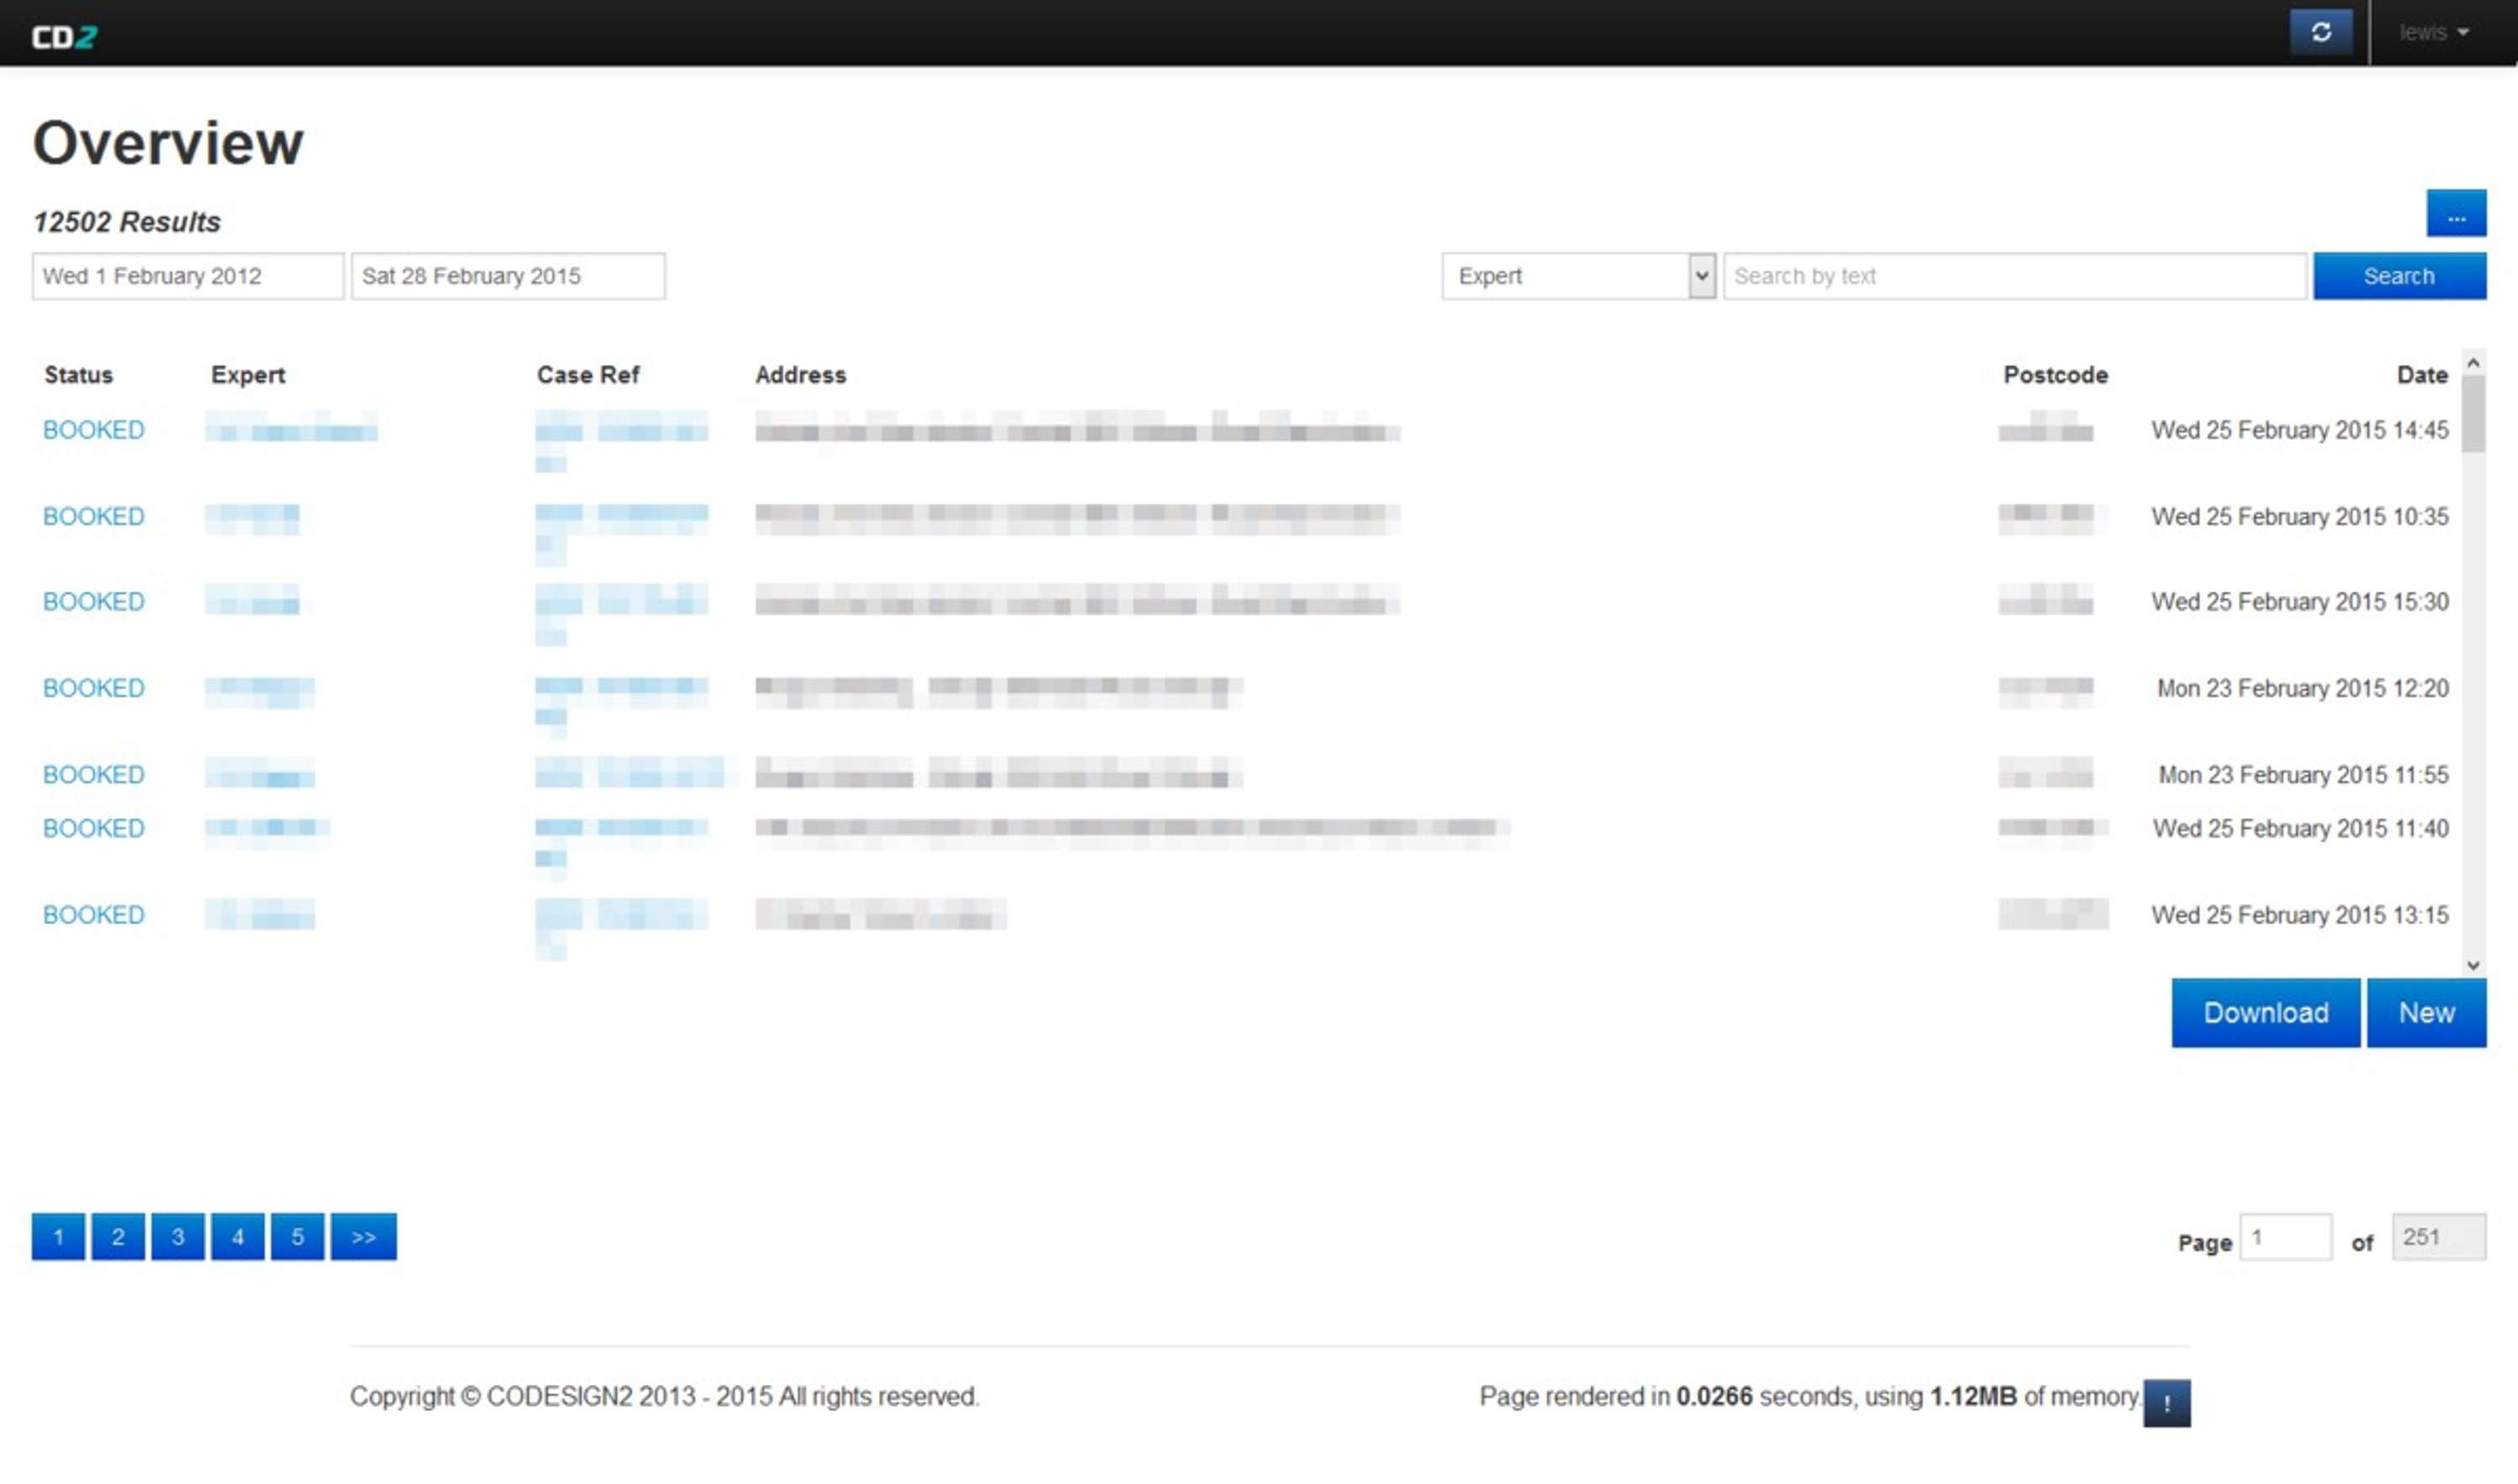Click the Date column header
The image size is (2518, 1484).
coord(2422,375)
